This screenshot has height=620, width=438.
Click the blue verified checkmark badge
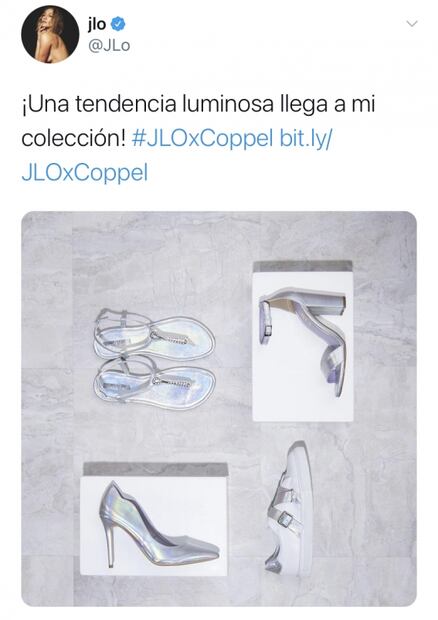click(118, 25)
